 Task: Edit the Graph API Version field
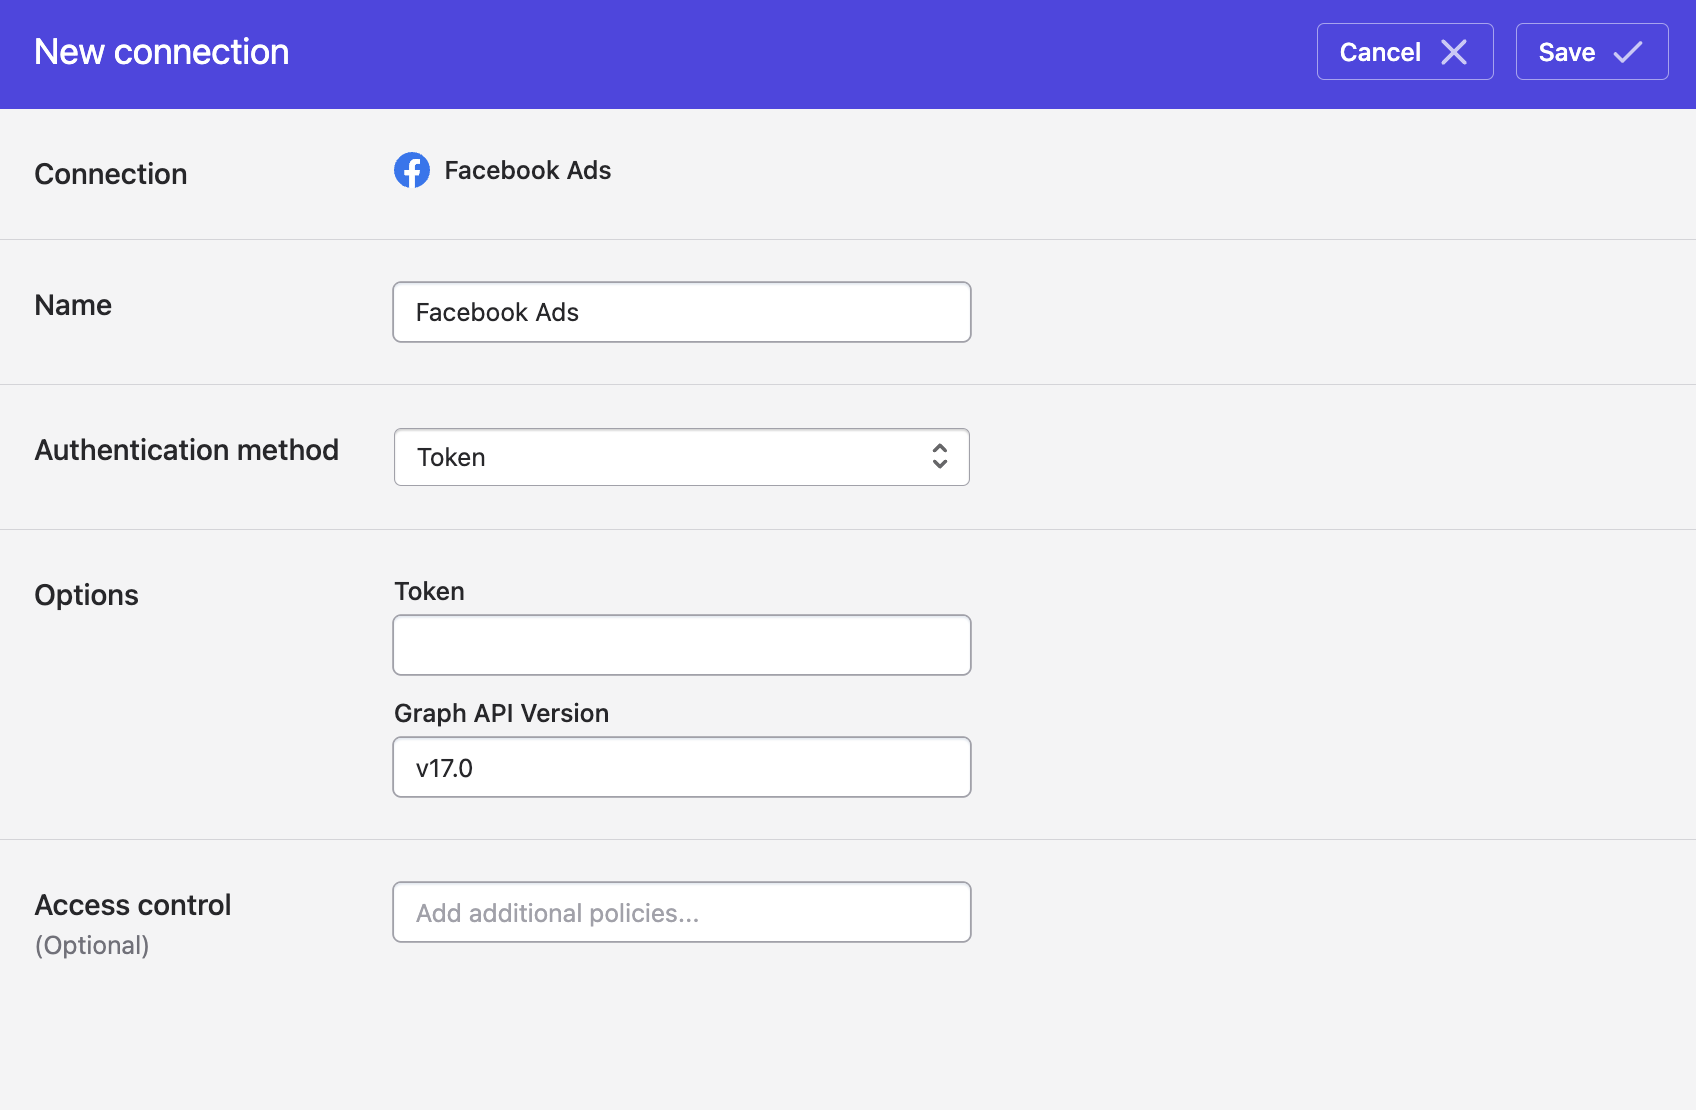click(682, 767)
